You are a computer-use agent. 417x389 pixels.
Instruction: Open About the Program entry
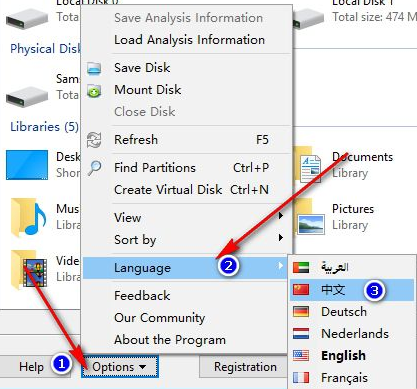[185, 340]
